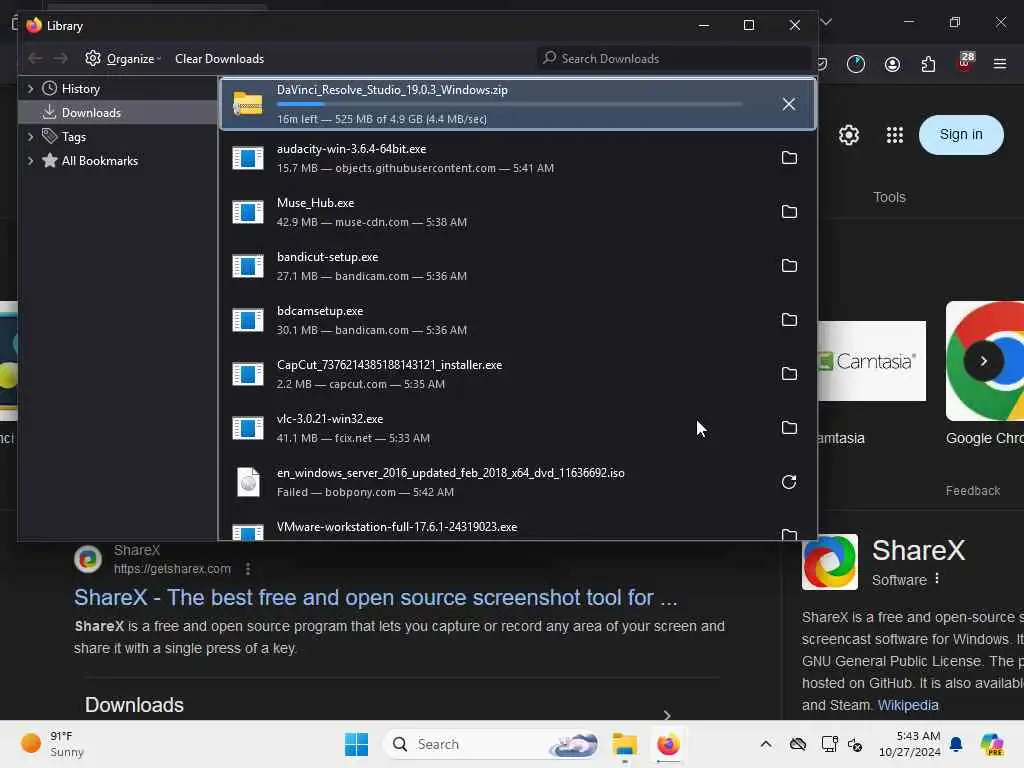Screen dimensions: 1024x768
Task: Open containing folder for Muse_Hub.exe
Action: click(x=789, y=212)
